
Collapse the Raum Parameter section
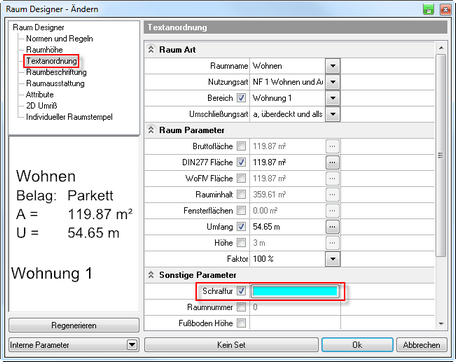point(151,130)
